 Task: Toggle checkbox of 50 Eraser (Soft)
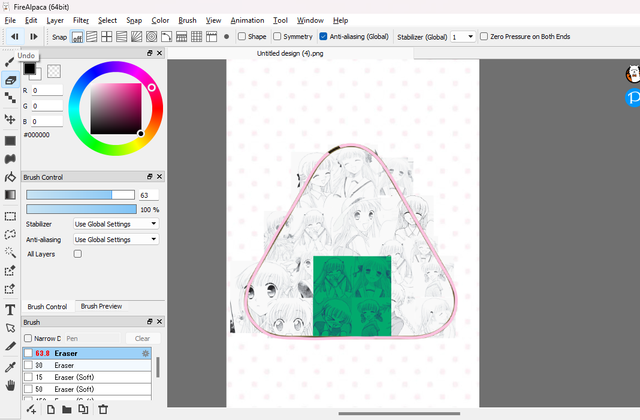coord(28,389)
